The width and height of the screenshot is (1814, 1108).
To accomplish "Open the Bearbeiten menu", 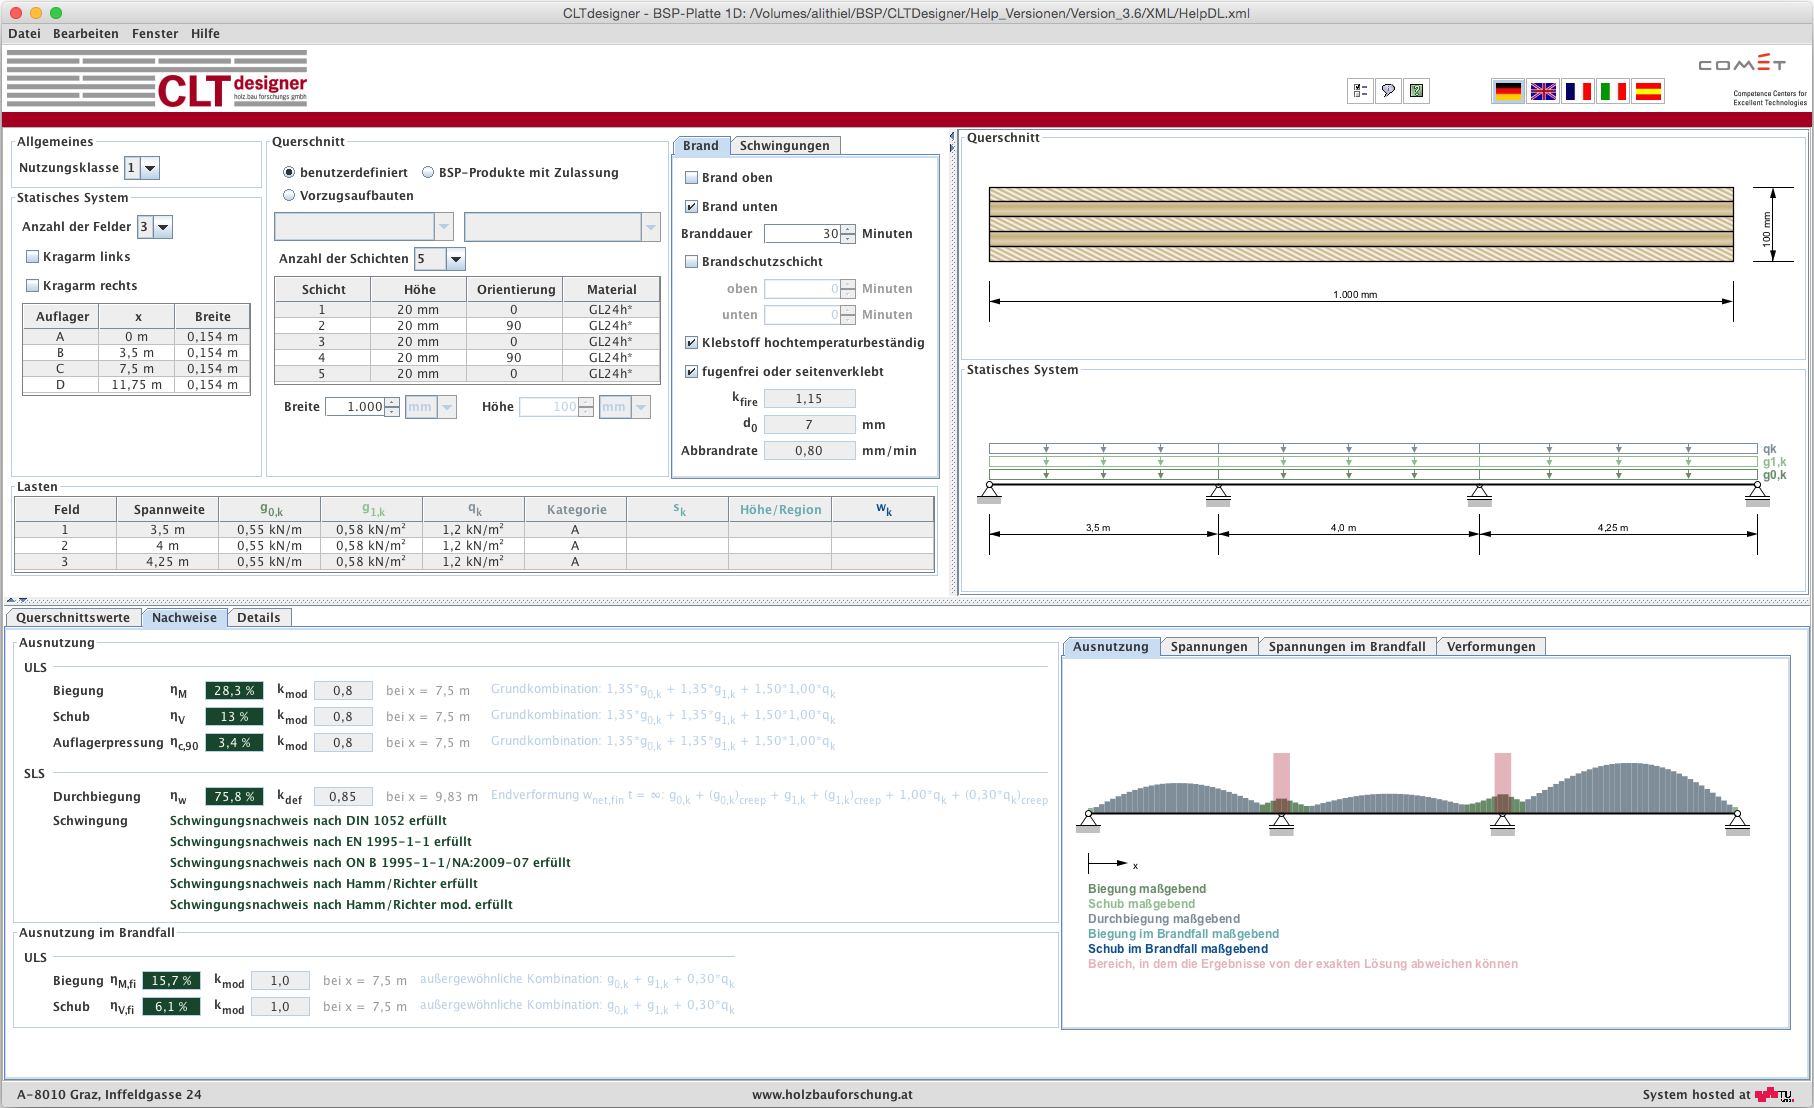I will tap(85, 34).
